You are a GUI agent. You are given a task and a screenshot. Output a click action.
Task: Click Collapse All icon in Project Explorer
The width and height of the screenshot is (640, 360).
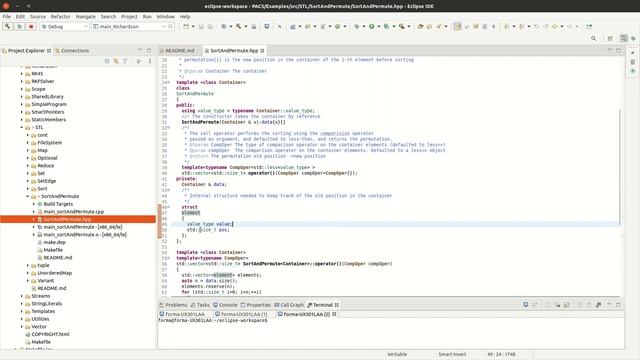pyautogui.click(x=107, y=61)
